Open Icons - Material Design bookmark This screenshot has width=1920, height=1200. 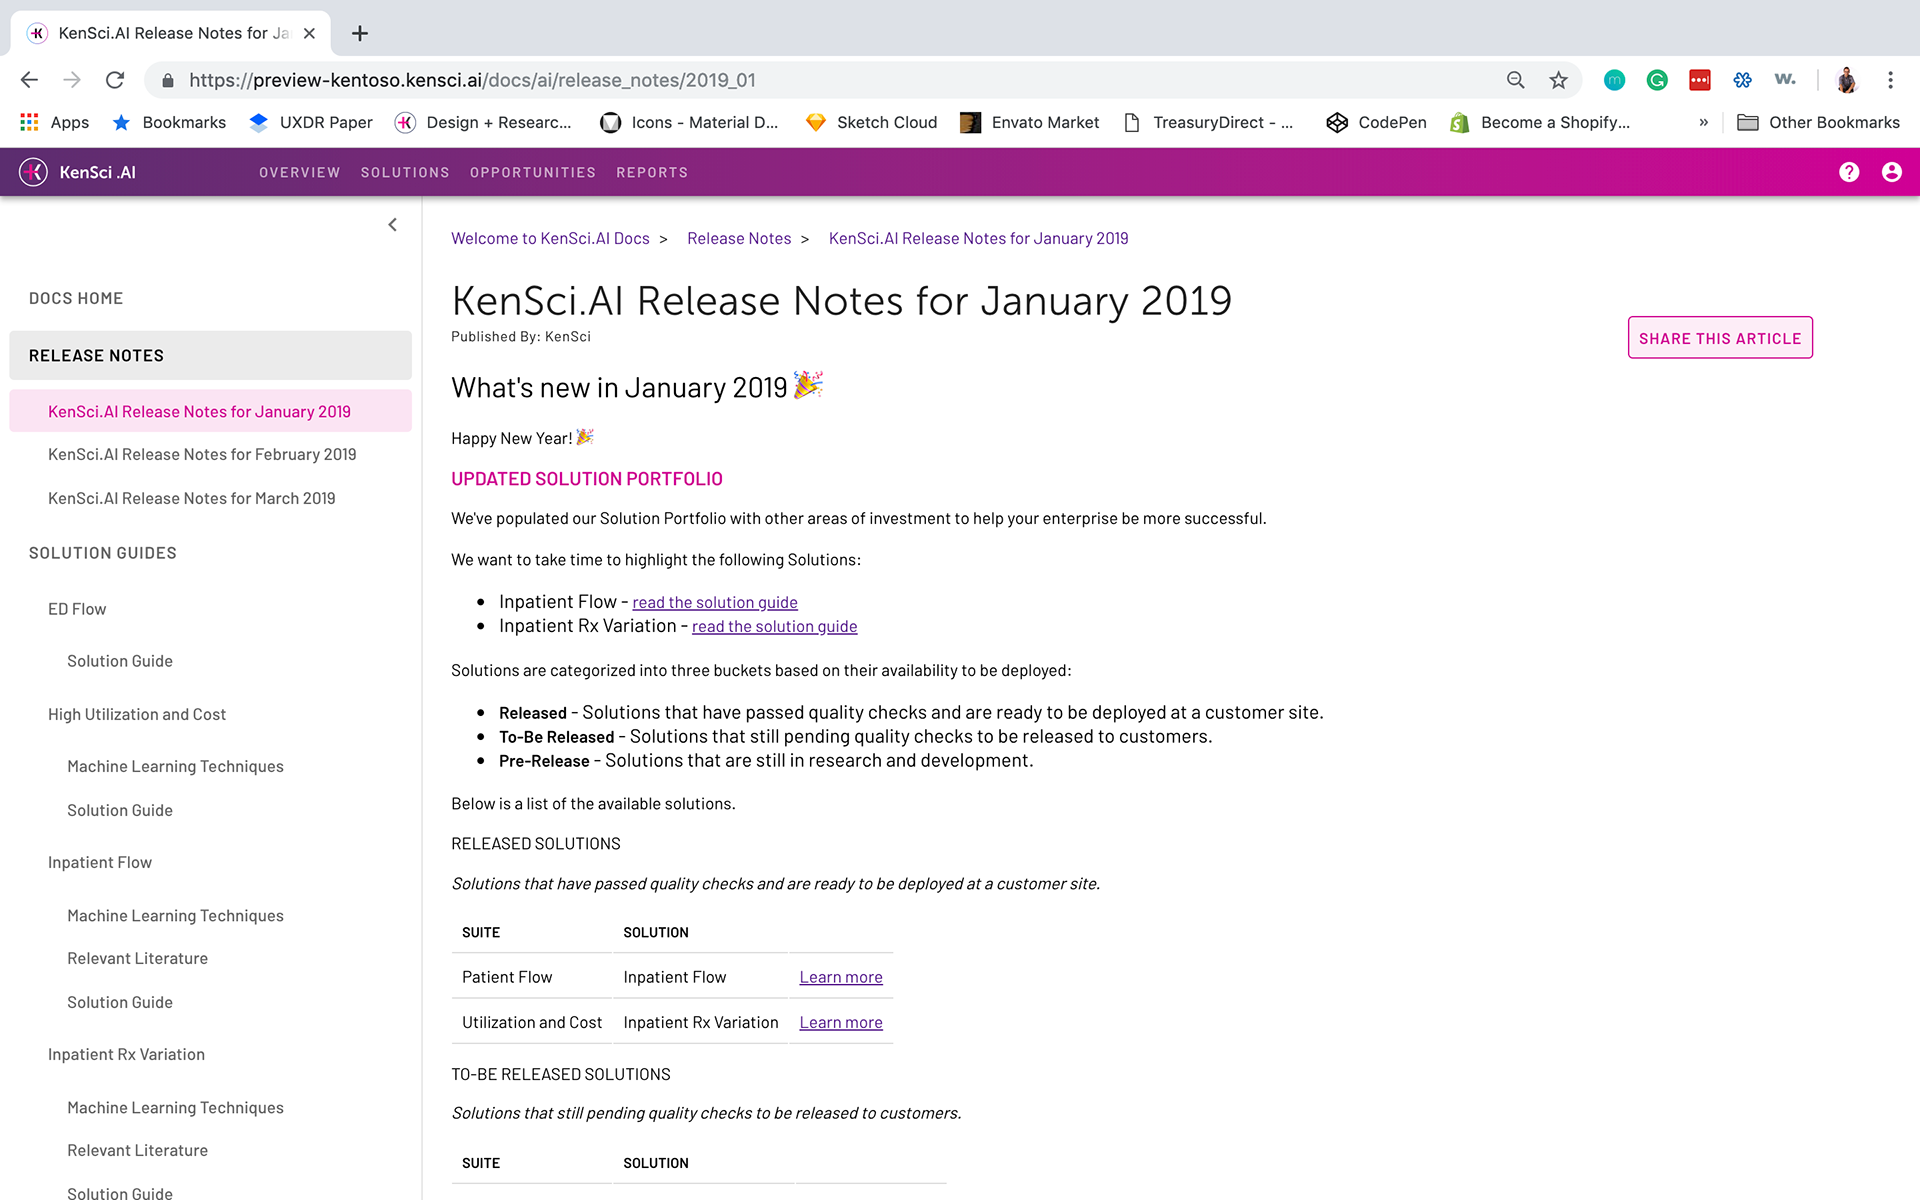[x=689, y=122]
